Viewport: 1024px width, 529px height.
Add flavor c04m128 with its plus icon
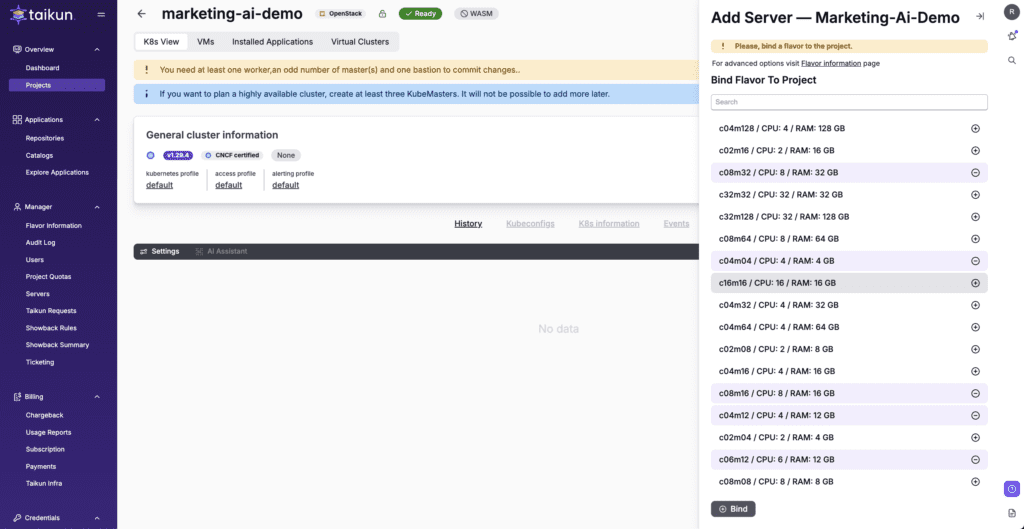tap(975, 128)
